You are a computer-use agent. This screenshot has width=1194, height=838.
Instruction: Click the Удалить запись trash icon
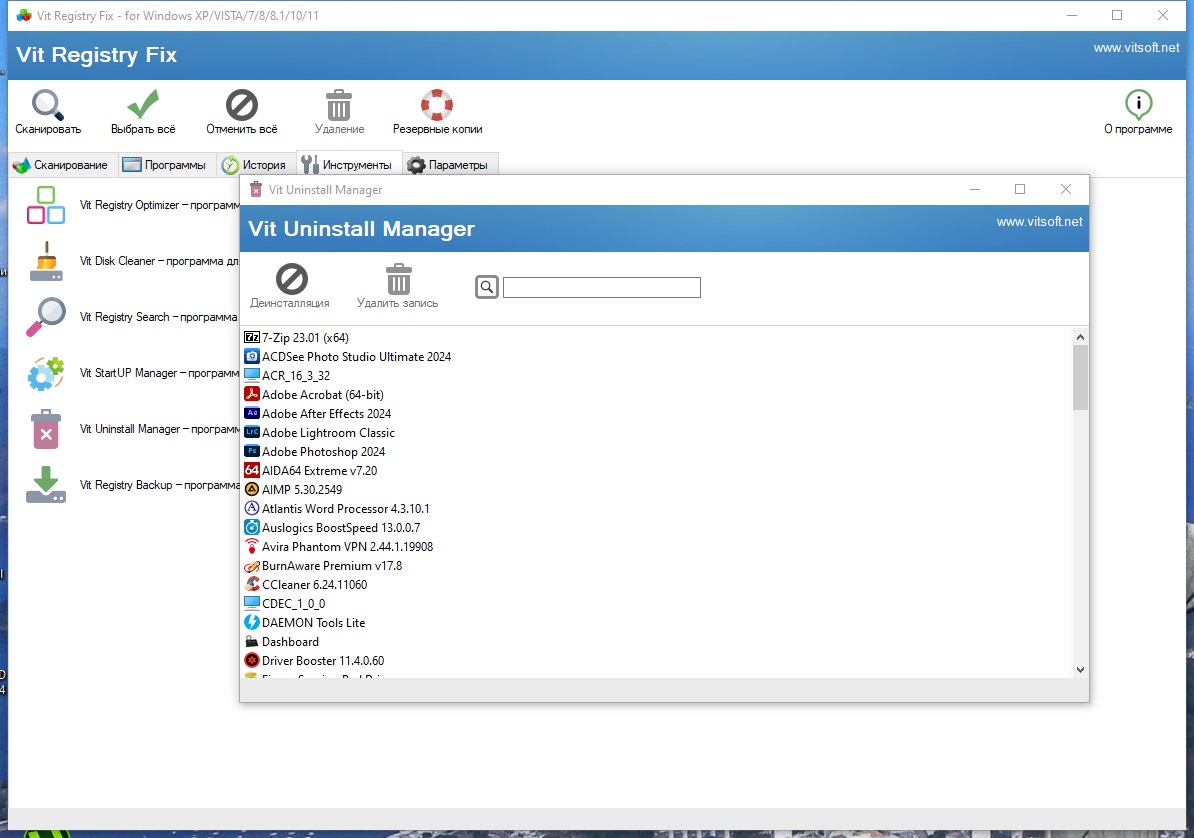[398, 279]
